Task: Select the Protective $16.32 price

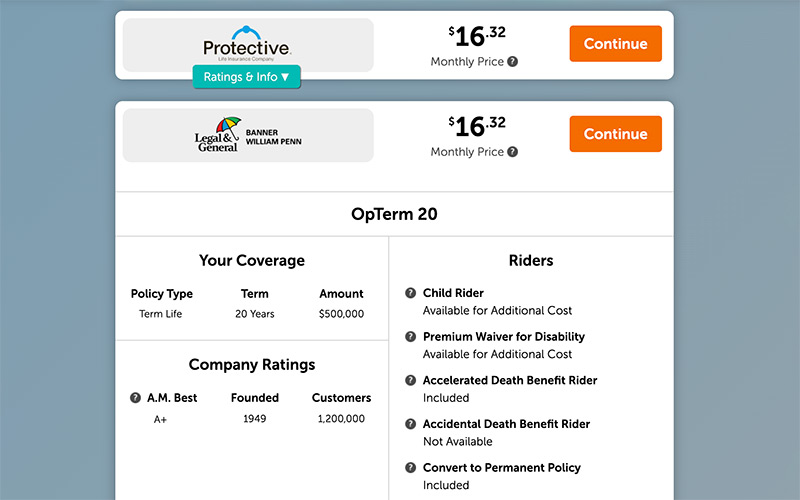Action: coord(477,37)
